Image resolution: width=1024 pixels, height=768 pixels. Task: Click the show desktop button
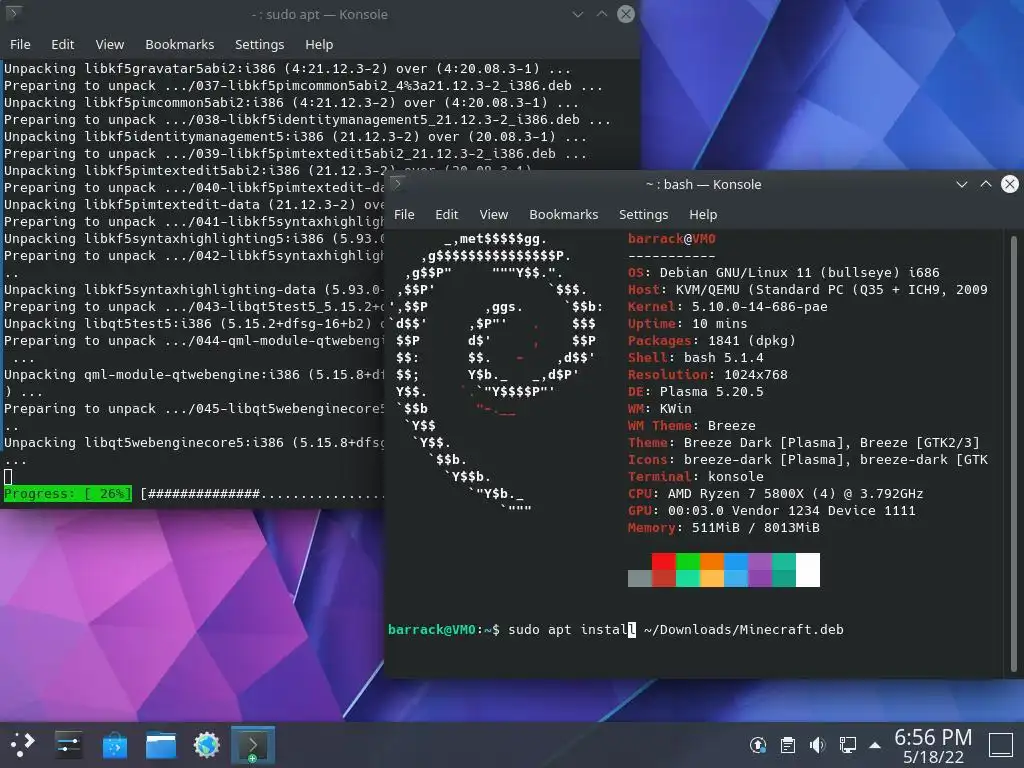tap(1000, 745)
